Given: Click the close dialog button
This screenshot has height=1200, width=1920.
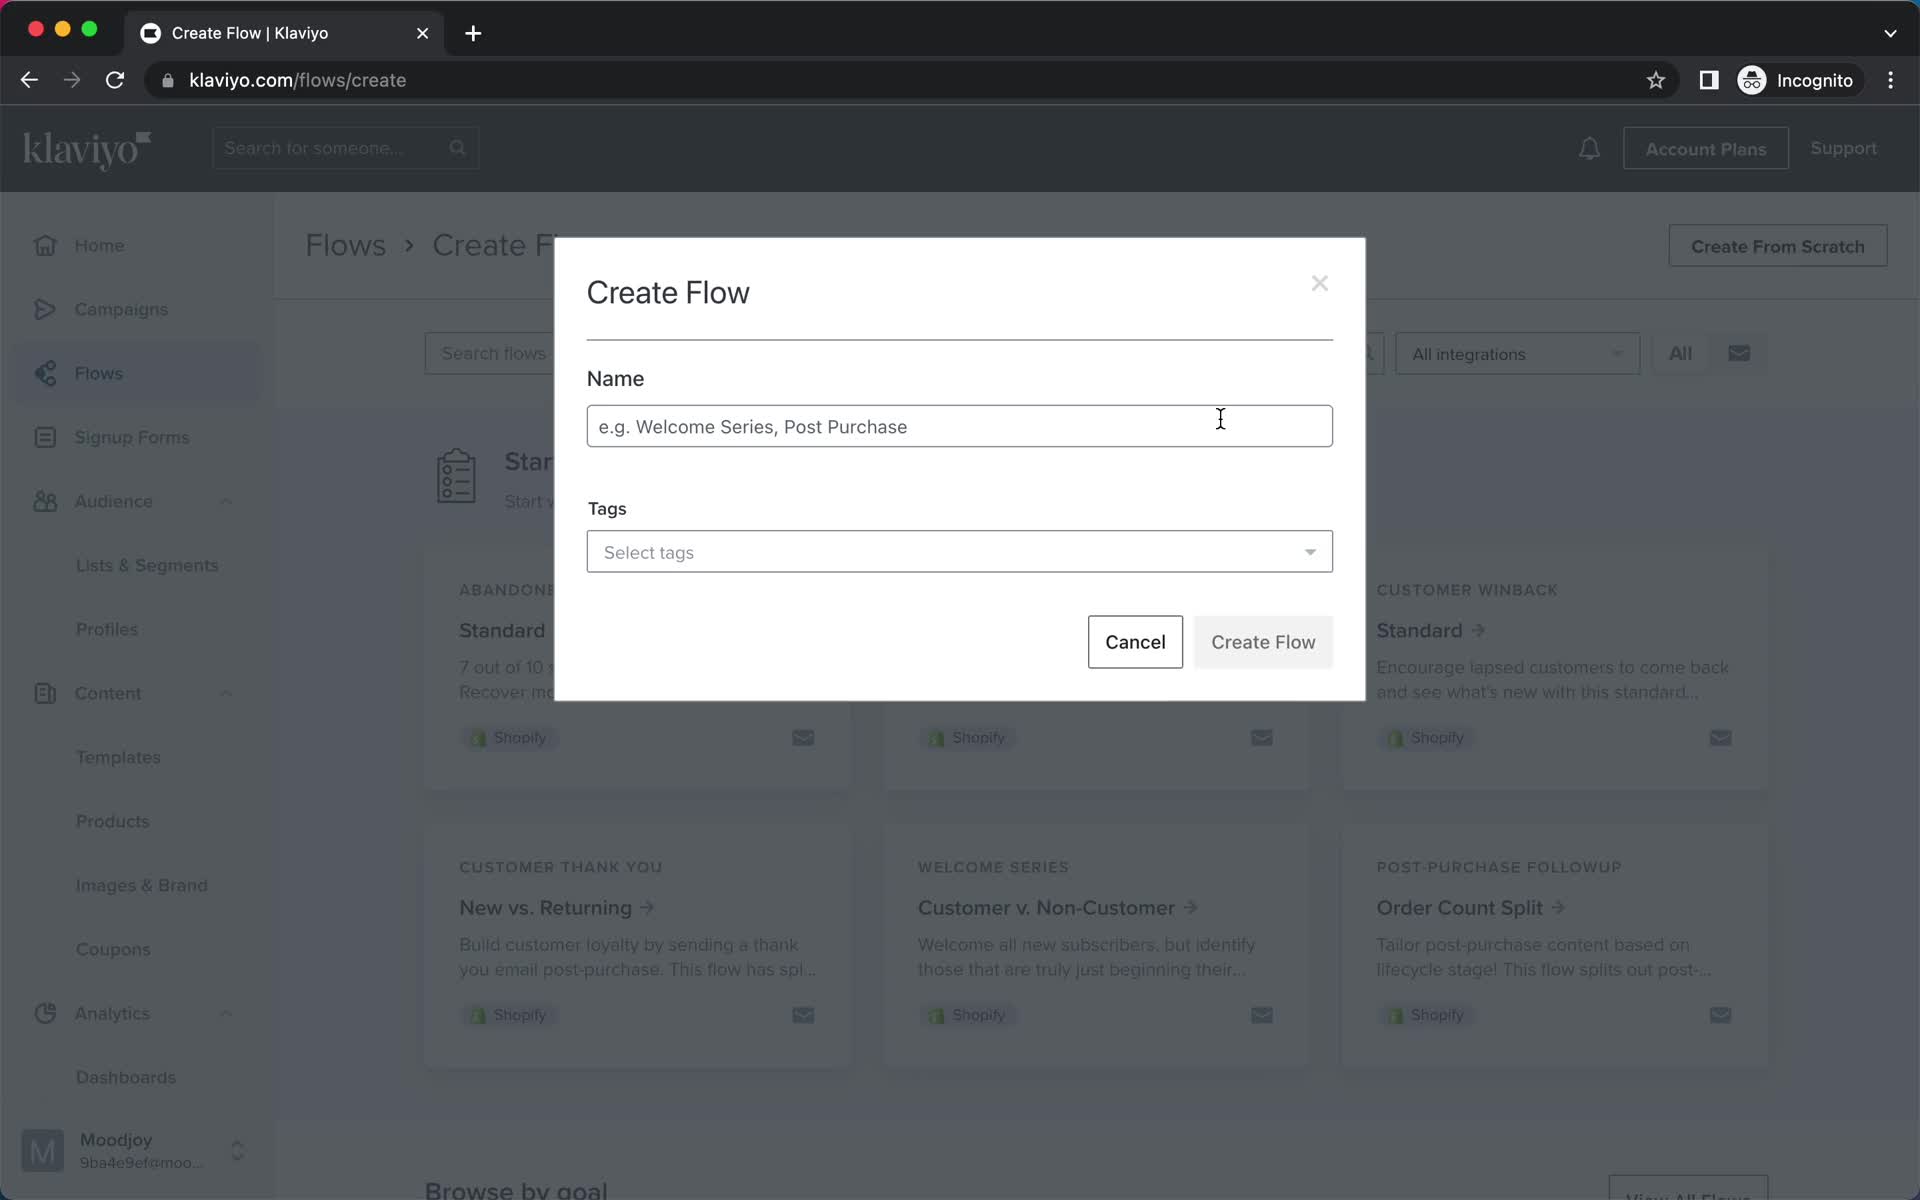Looking at the screenshot, I should coord(1320,283).
